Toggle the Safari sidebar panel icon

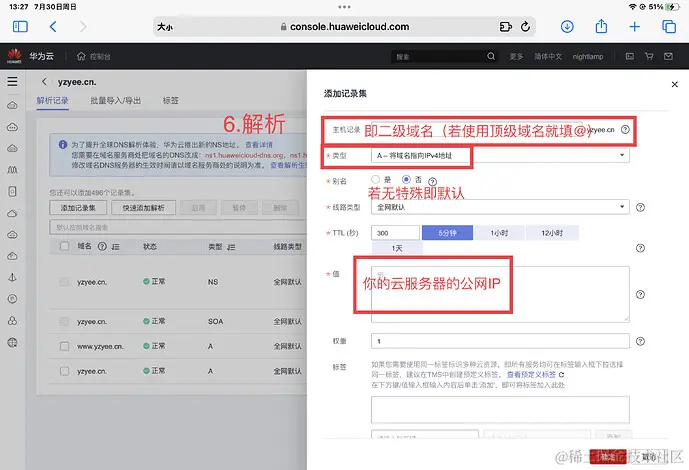[x=20, y=27]
